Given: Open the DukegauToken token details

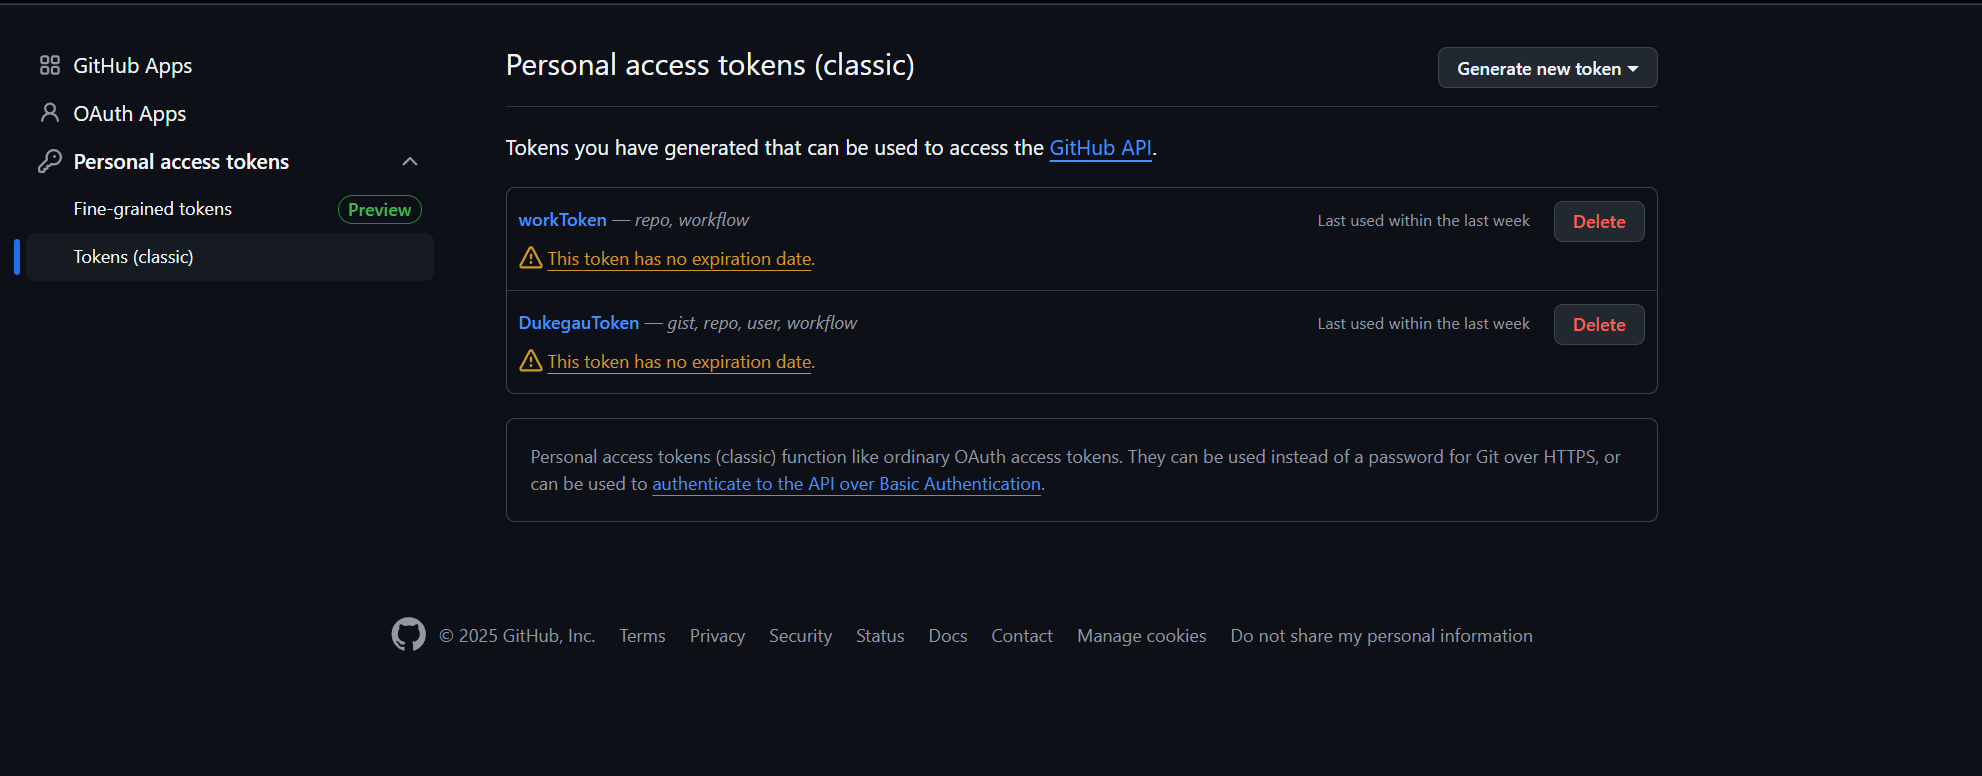Looking at the screenshot, I should pyautogui.click(x=578, y=323).
